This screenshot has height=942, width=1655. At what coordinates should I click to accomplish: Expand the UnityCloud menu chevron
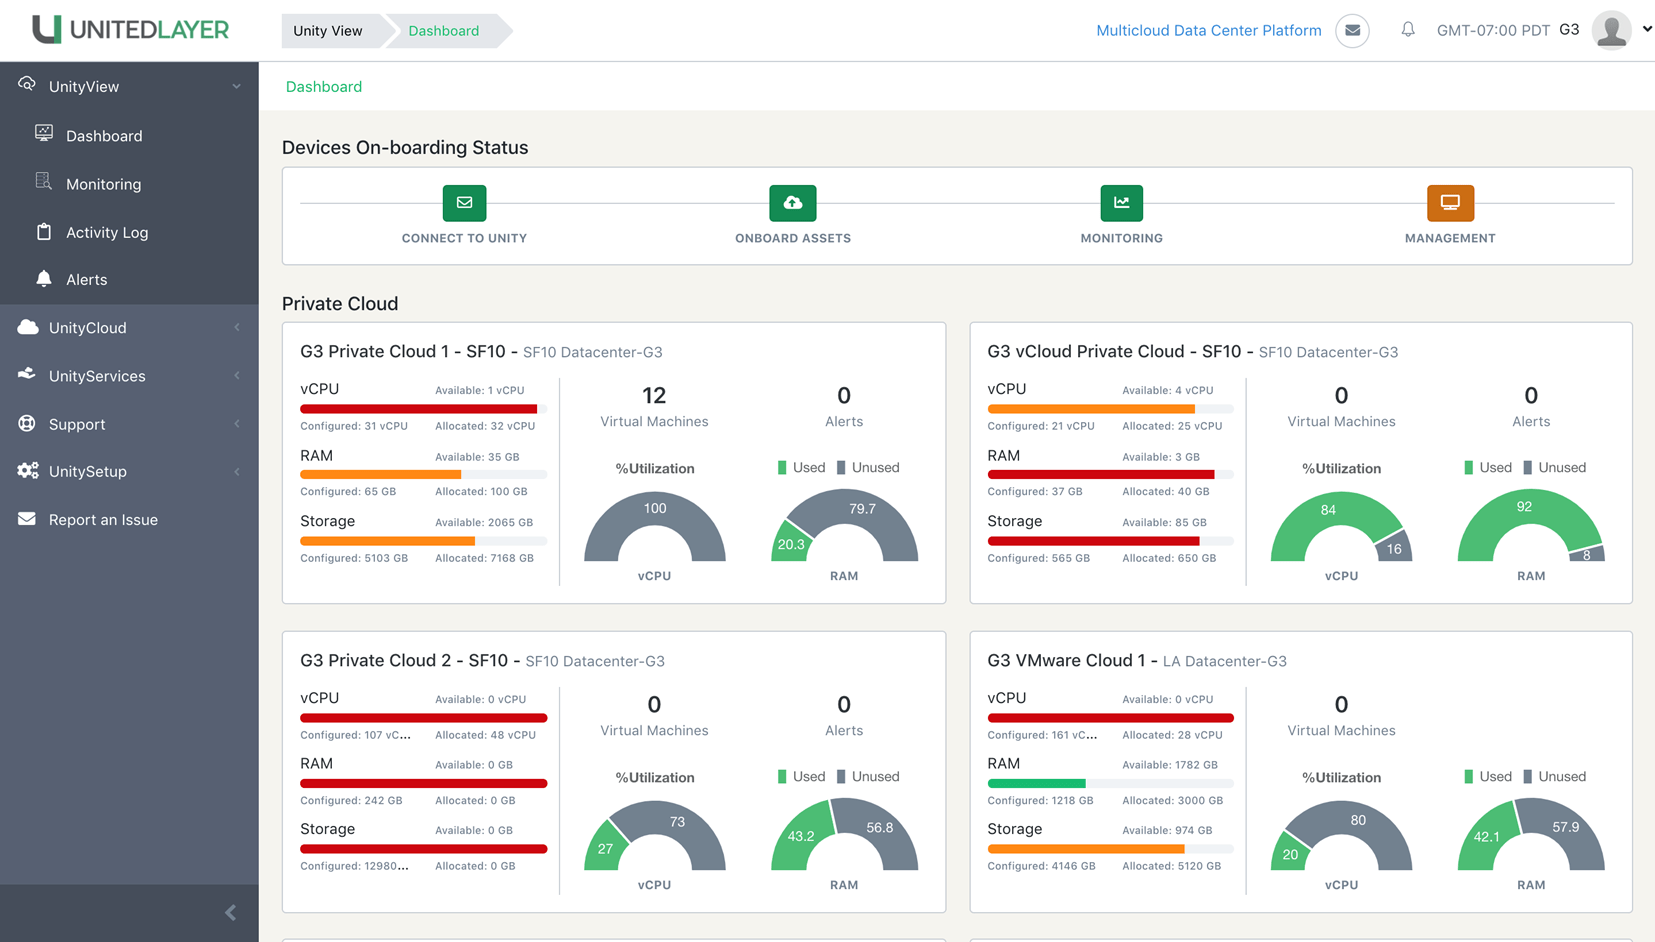tap(237, 328)
